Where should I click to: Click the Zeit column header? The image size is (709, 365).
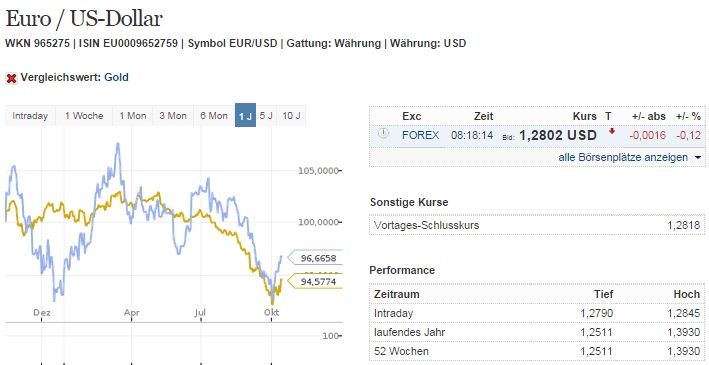pyautogui.click(x=483, y=116)
